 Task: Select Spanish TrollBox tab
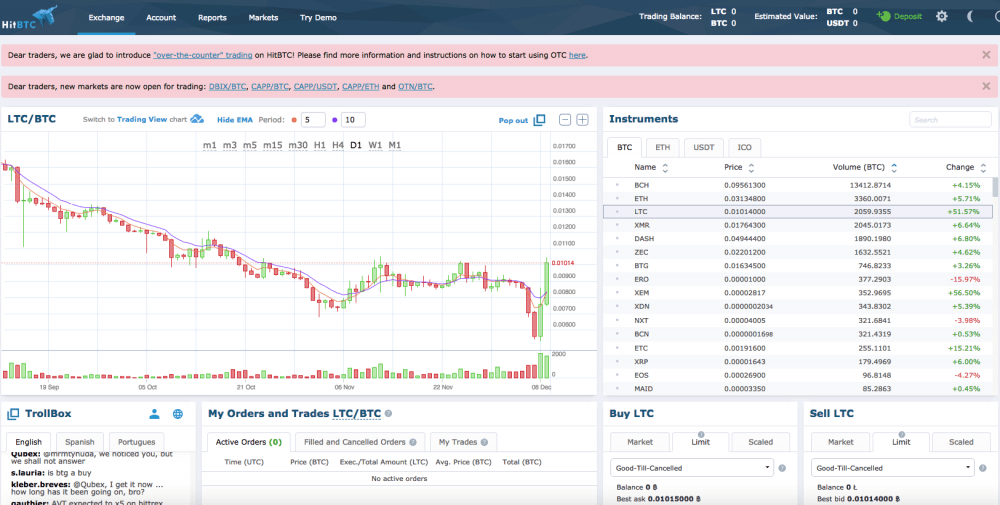pyautogui.click(x=80, y=442)
